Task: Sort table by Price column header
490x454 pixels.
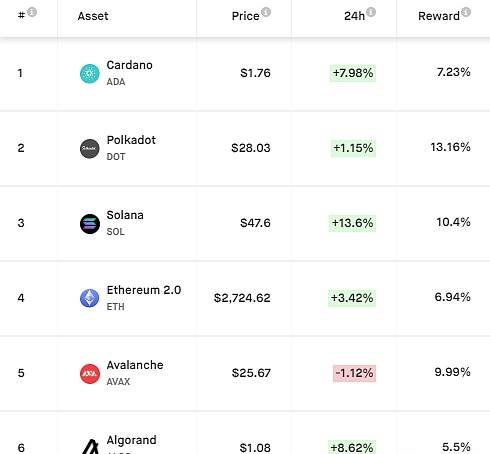Action: 245,16
